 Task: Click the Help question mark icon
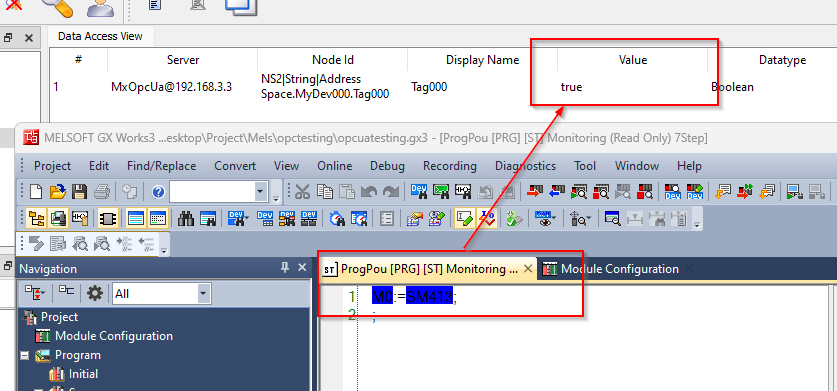coord(159,191)
